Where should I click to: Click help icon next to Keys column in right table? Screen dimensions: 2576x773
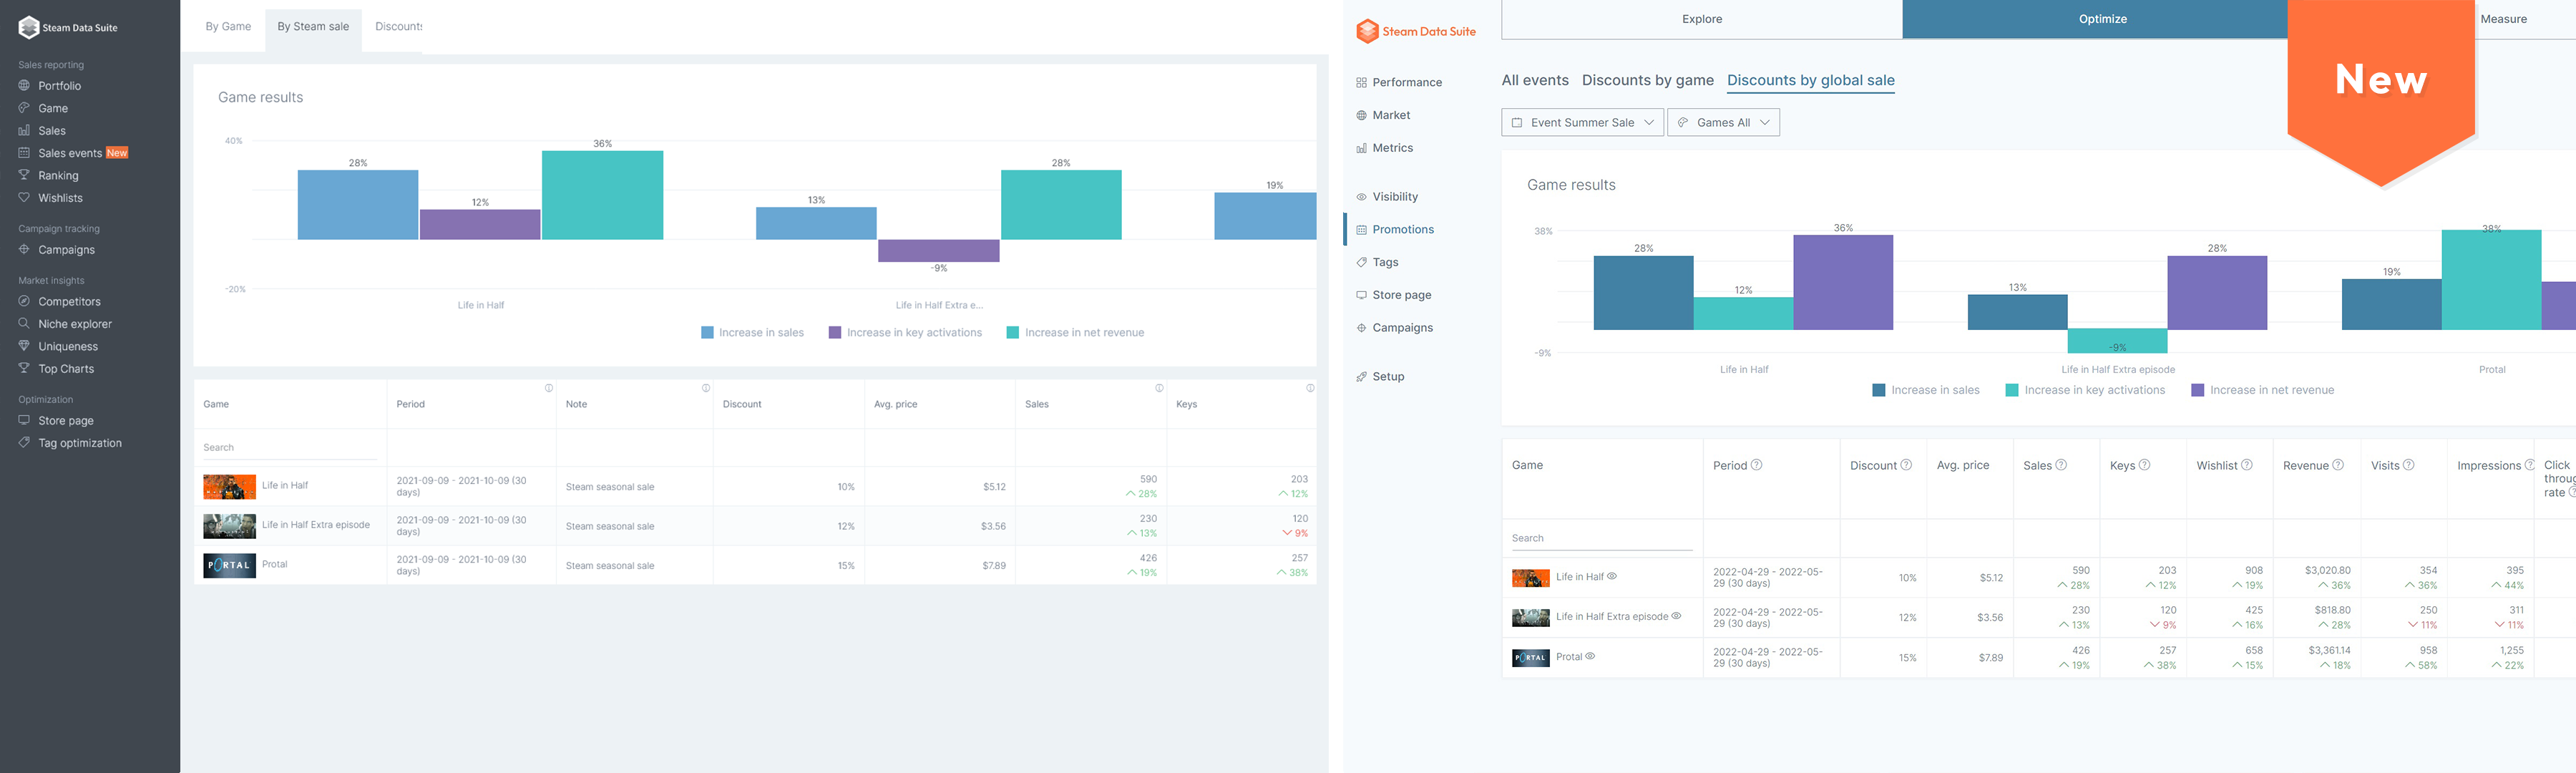pos(2144,465)
